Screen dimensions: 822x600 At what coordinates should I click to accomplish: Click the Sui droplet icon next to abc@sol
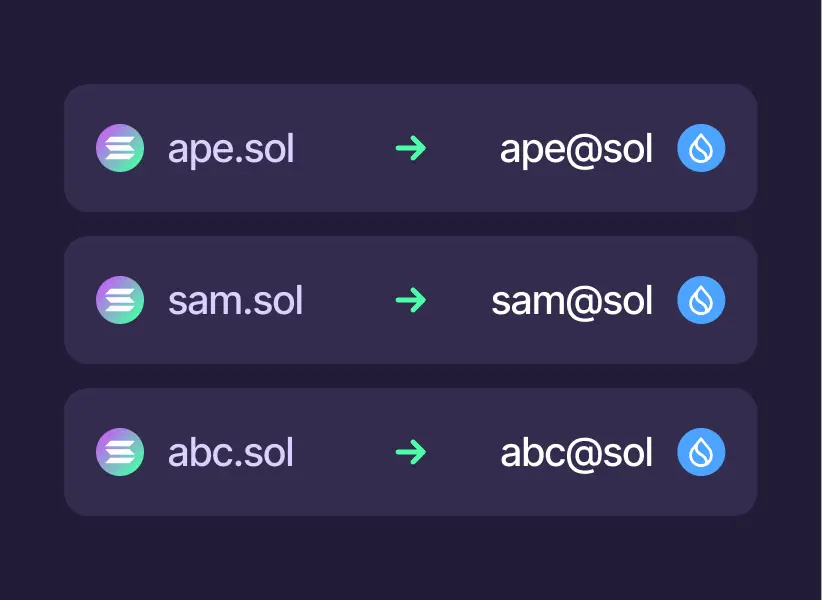click(x=701, y=452)
